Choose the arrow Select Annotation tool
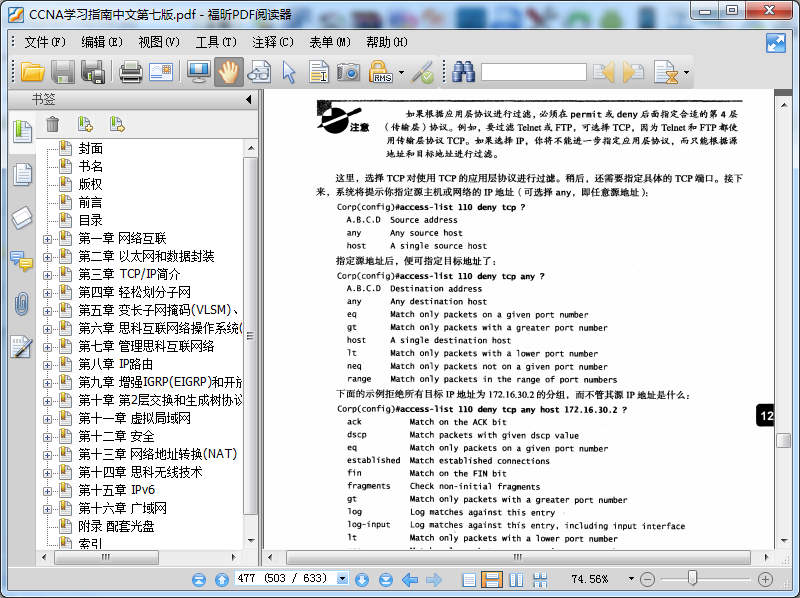This screenshot has width=800, height=598. [289, 72]
